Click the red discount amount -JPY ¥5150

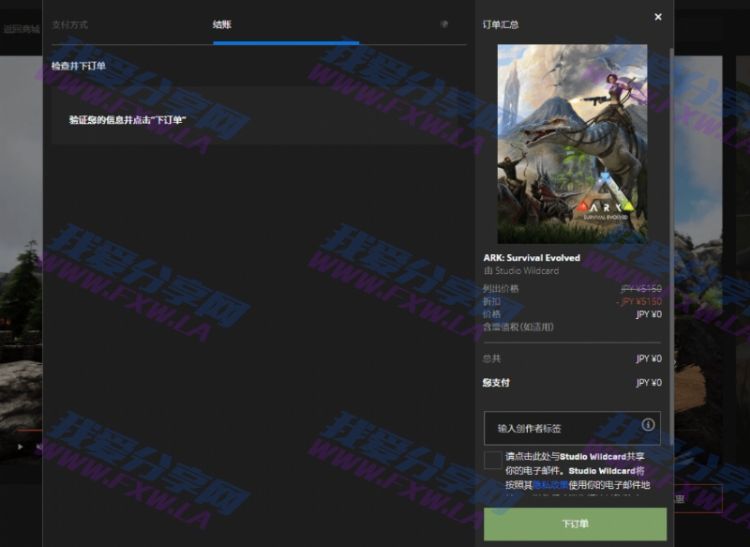tap(639, 301)
